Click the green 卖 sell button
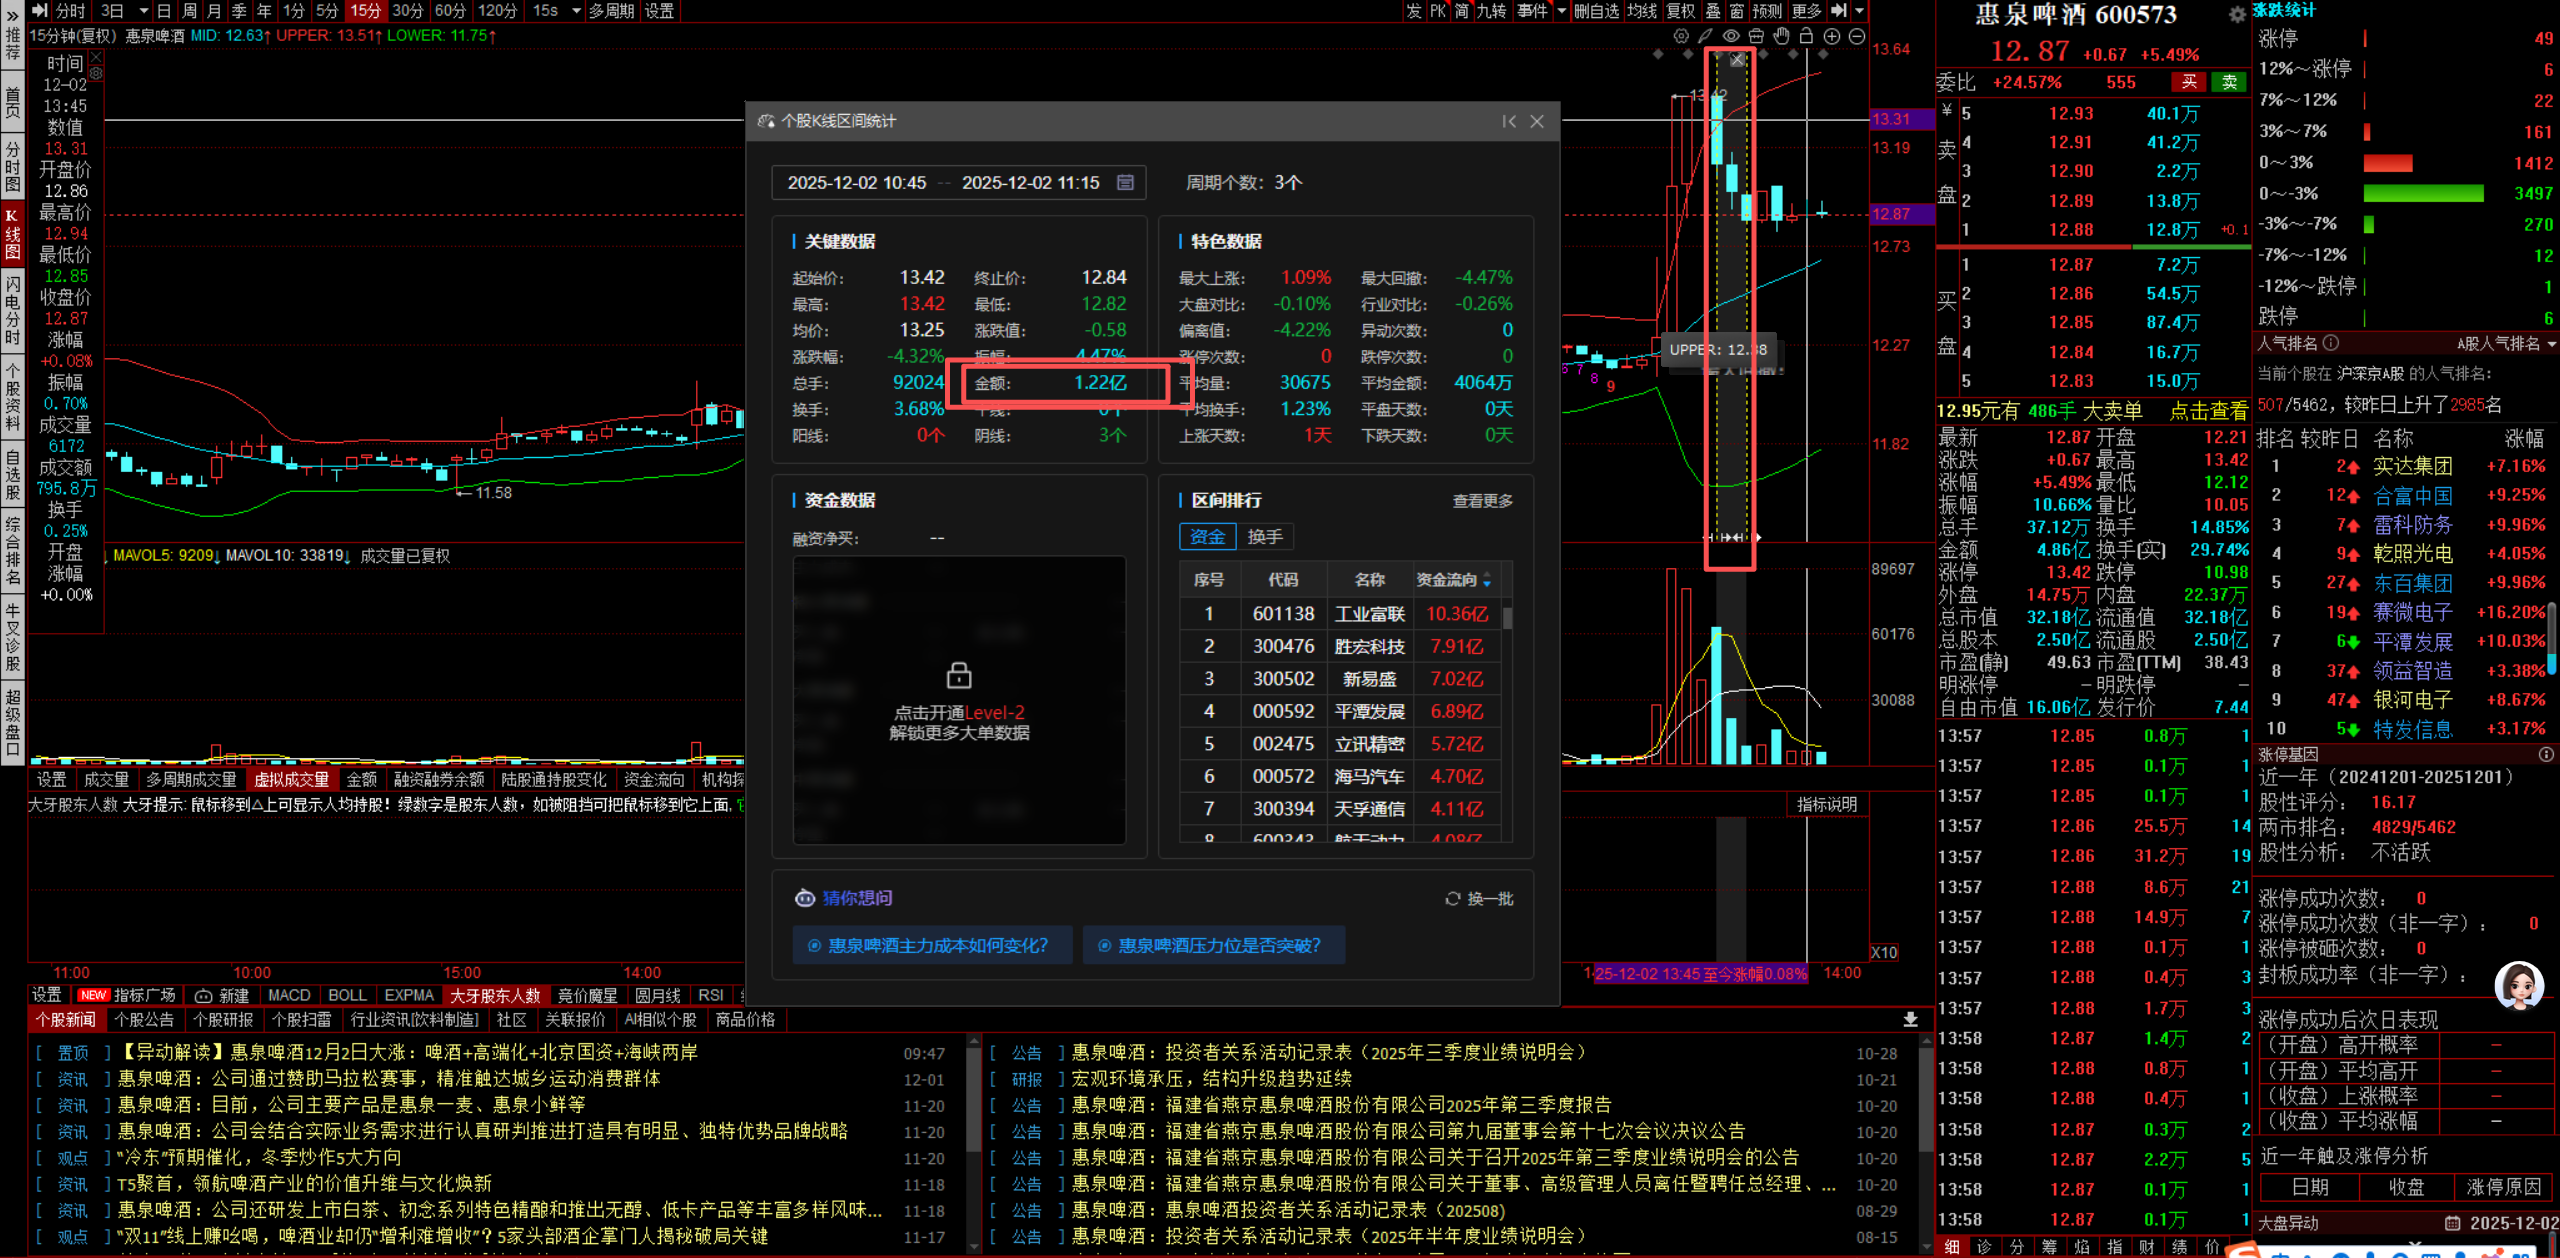 [2229, 82]
